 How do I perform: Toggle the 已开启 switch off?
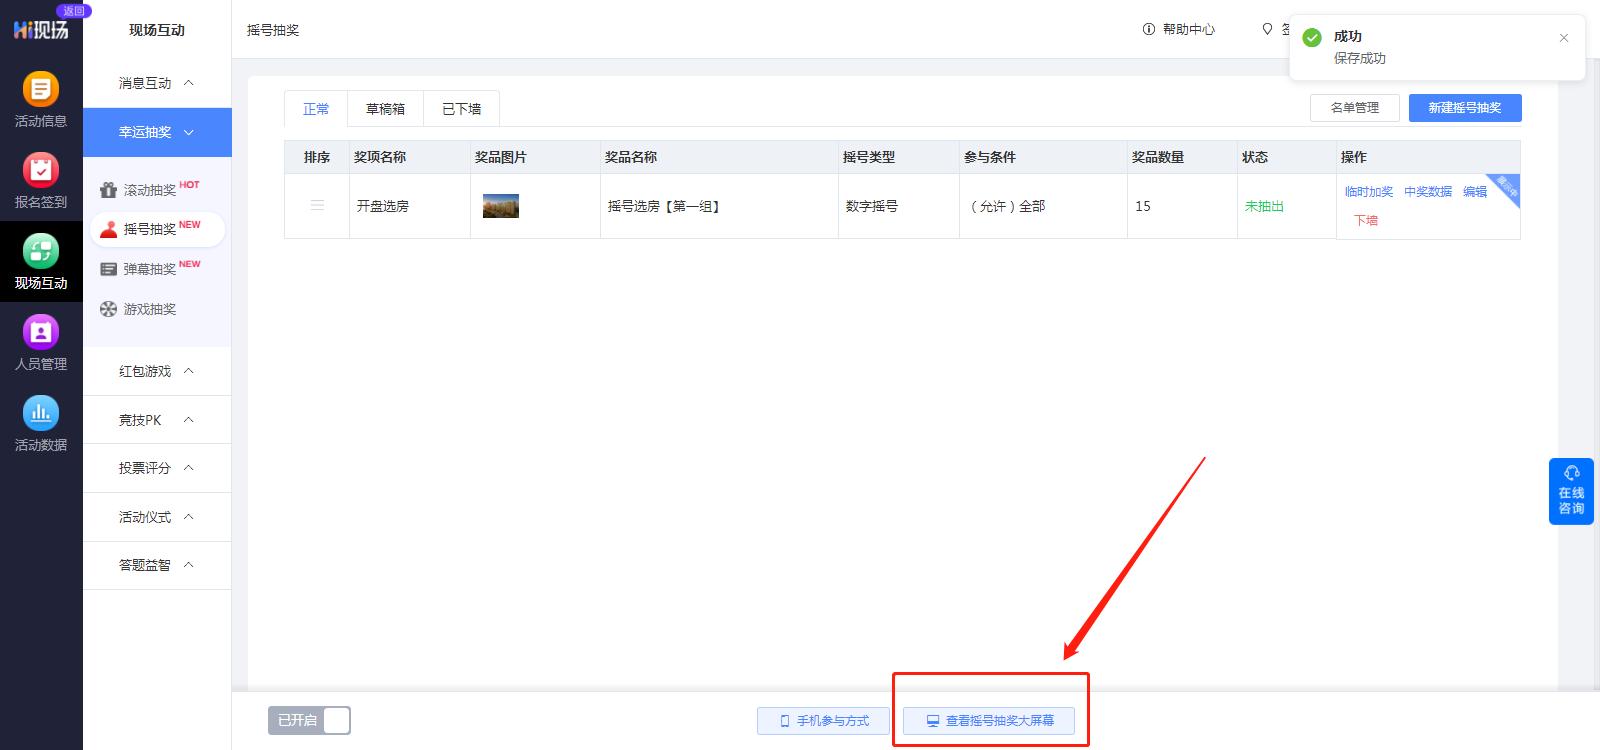[x=309, y=721]
